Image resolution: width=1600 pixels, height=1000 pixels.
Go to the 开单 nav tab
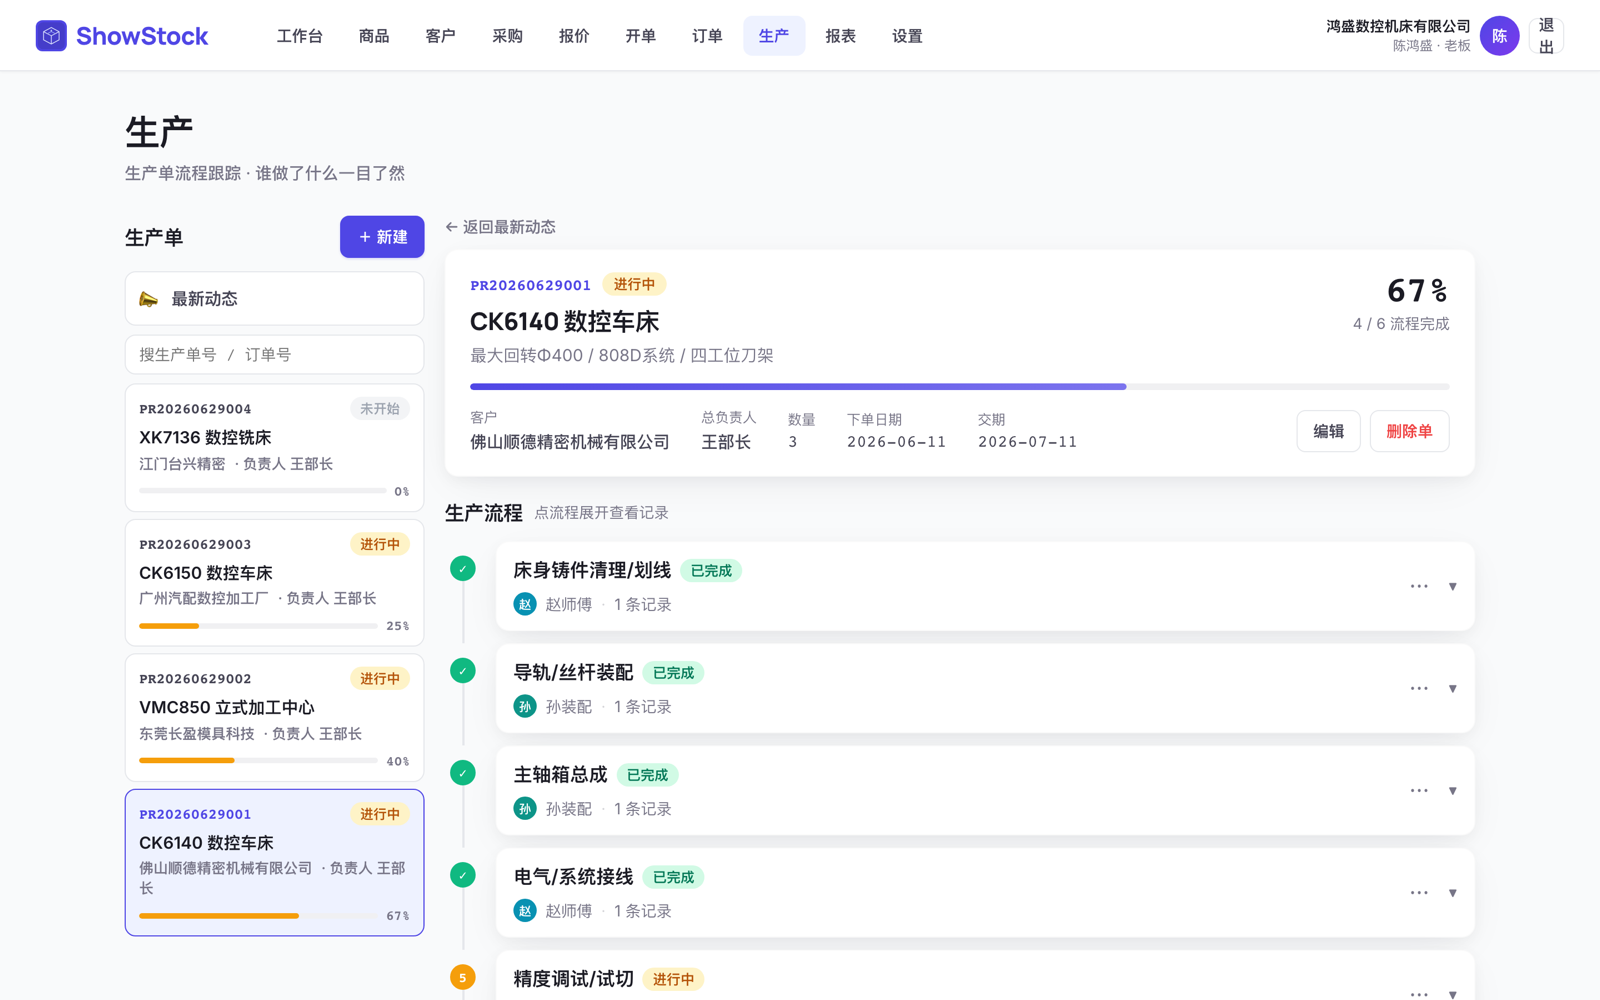(x=641, y=36)
